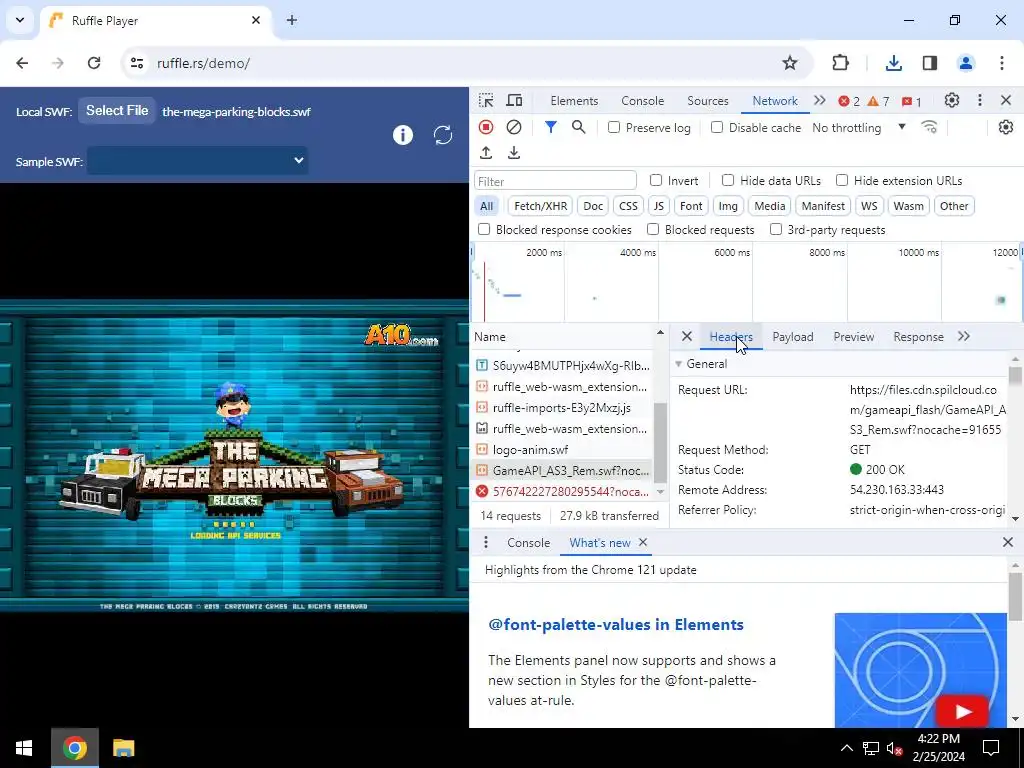Click the network Filter text field

pos(555,181)
